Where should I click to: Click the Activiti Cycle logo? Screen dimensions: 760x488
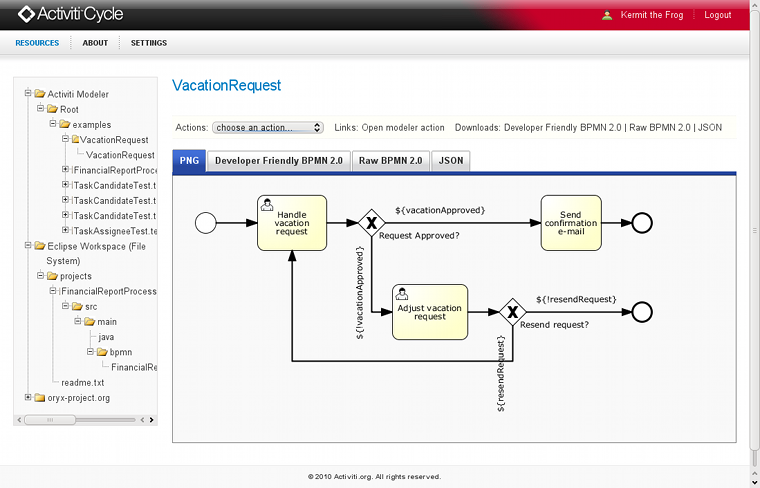(x=70, y=14)
